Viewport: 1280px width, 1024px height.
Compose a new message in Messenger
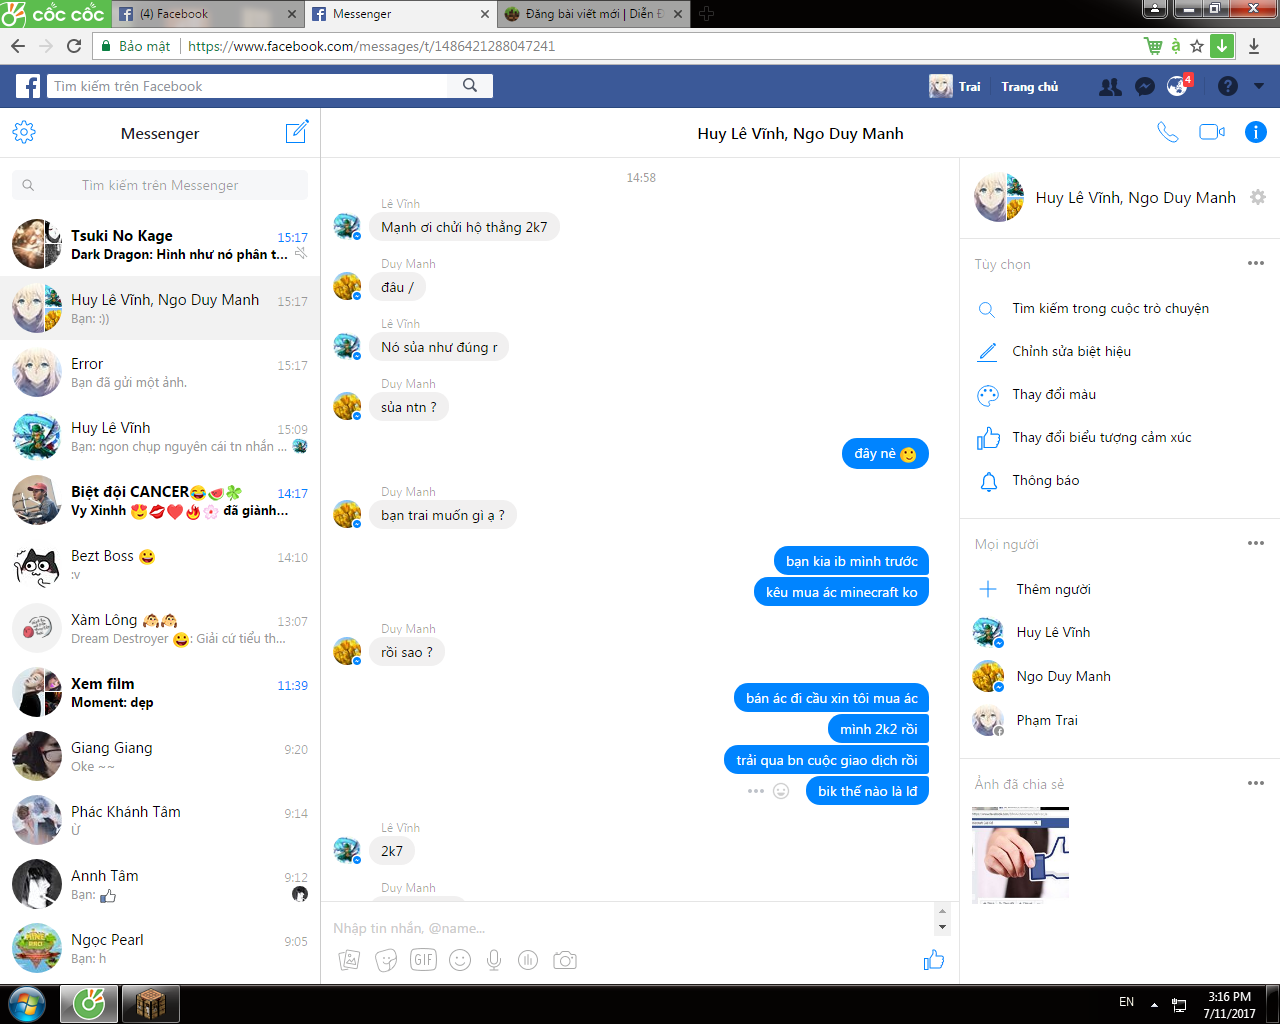pyautogui.click(x=297, y=132)
